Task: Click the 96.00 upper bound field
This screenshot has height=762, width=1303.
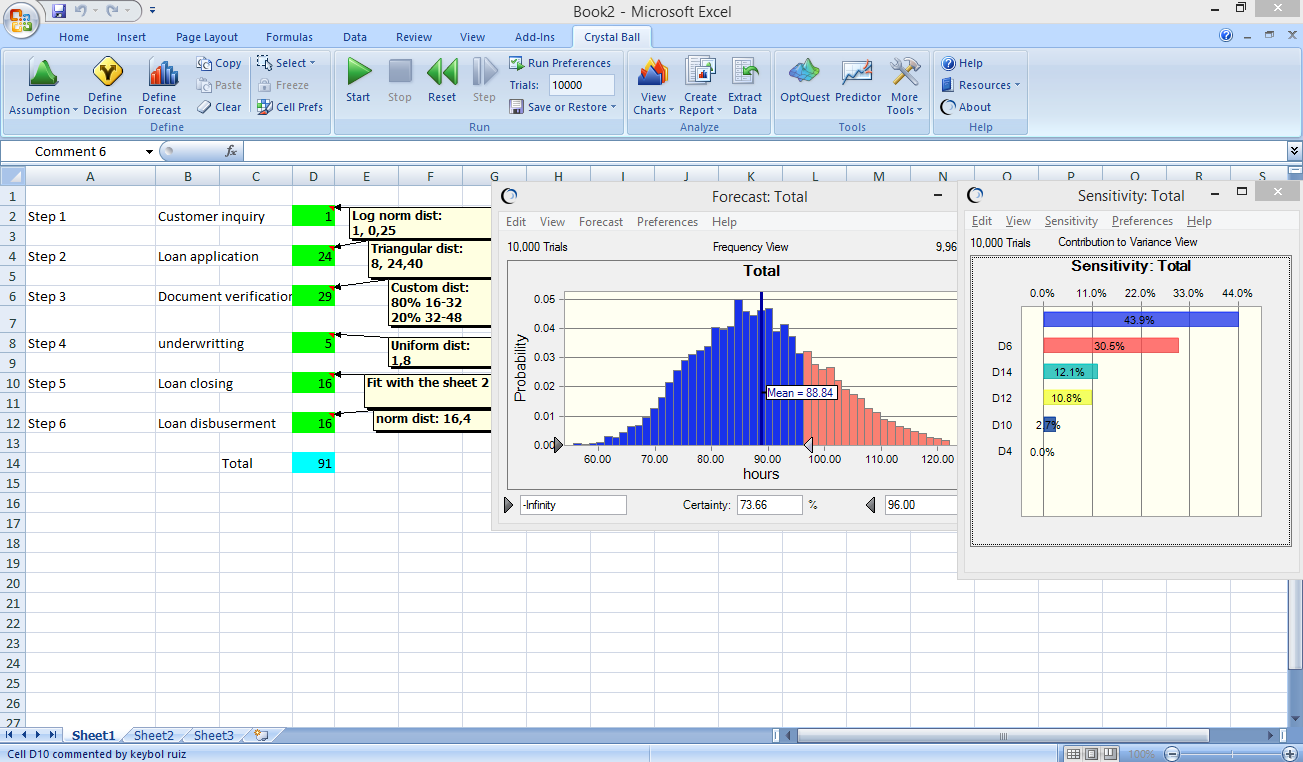Action: (921, 505)
